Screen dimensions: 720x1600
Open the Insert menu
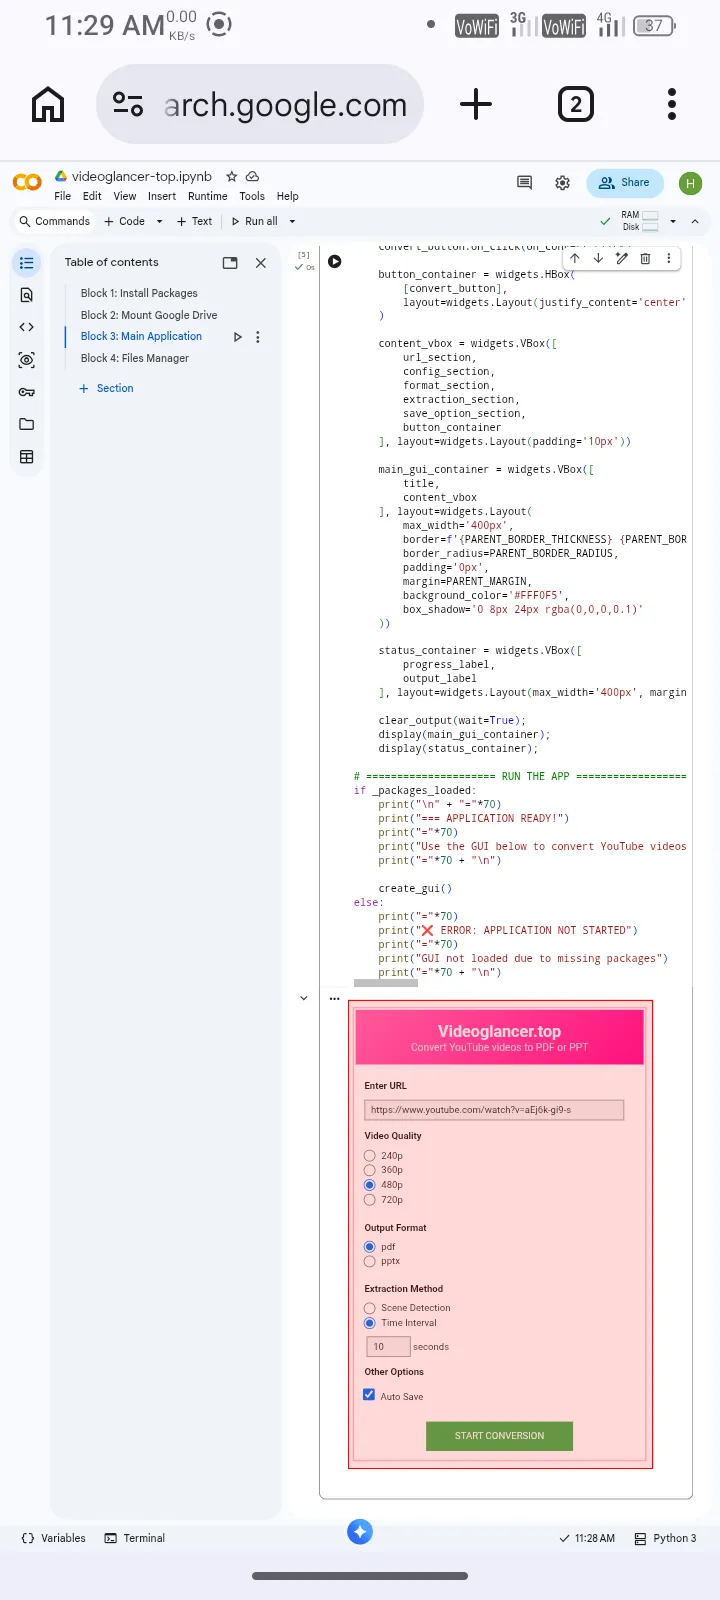click(162, 197)
